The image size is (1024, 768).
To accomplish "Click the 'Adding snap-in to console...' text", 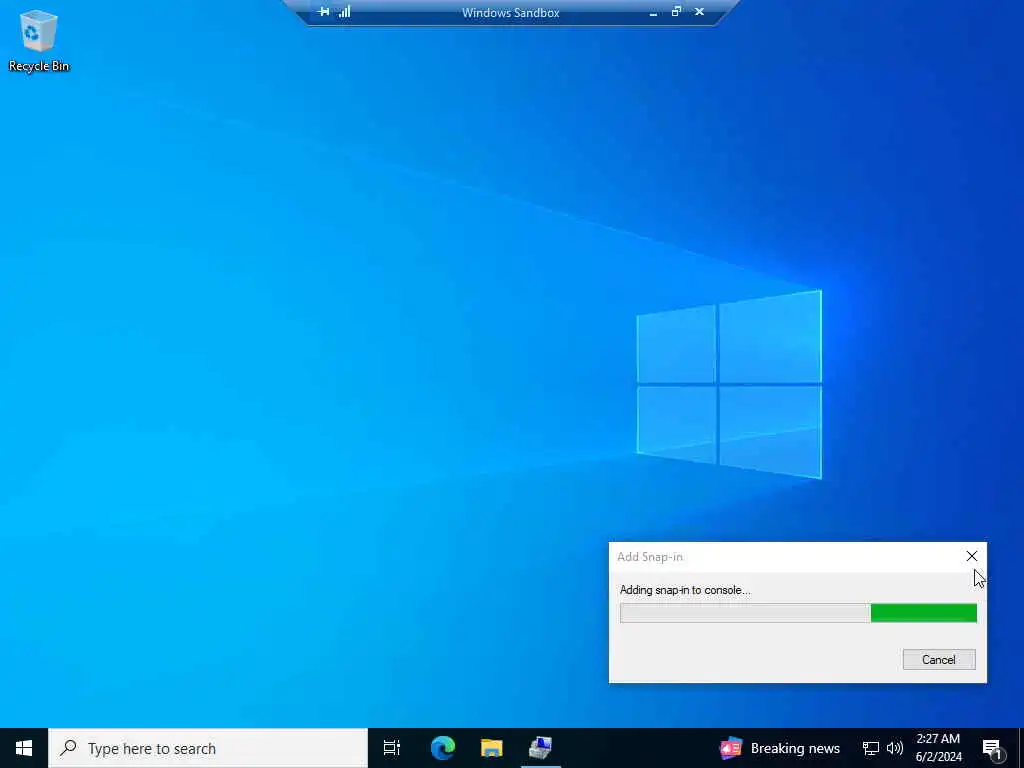I will [685, 590].
